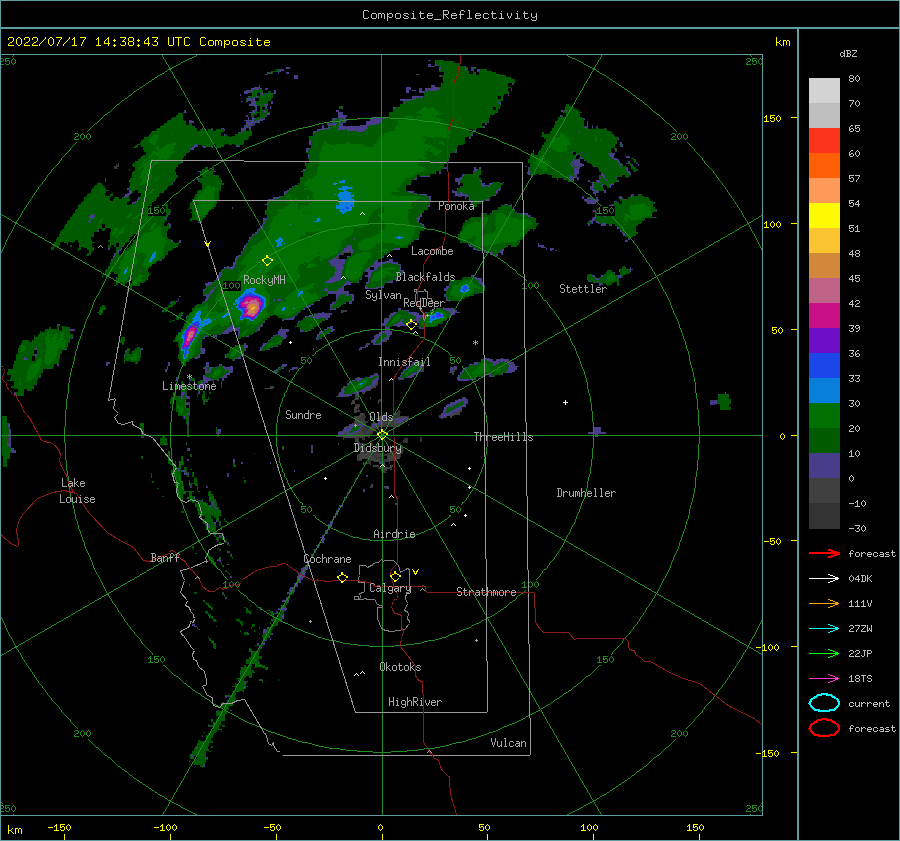Click the magenta 18TS arrow legend icon
This screenshot has height=841, width=900.
[x=824, y=679]
